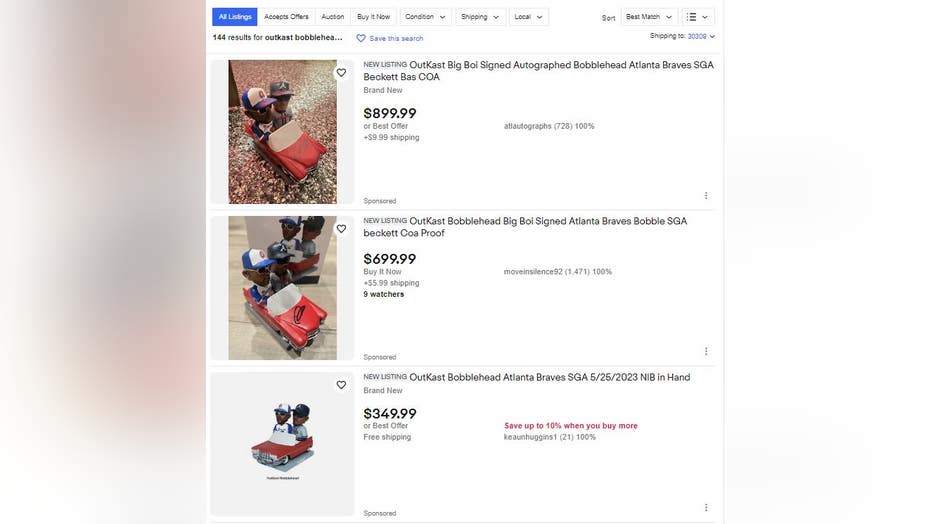Open the Best Match sort dropdown
This screenshot has height=524, width=932.
649,17
